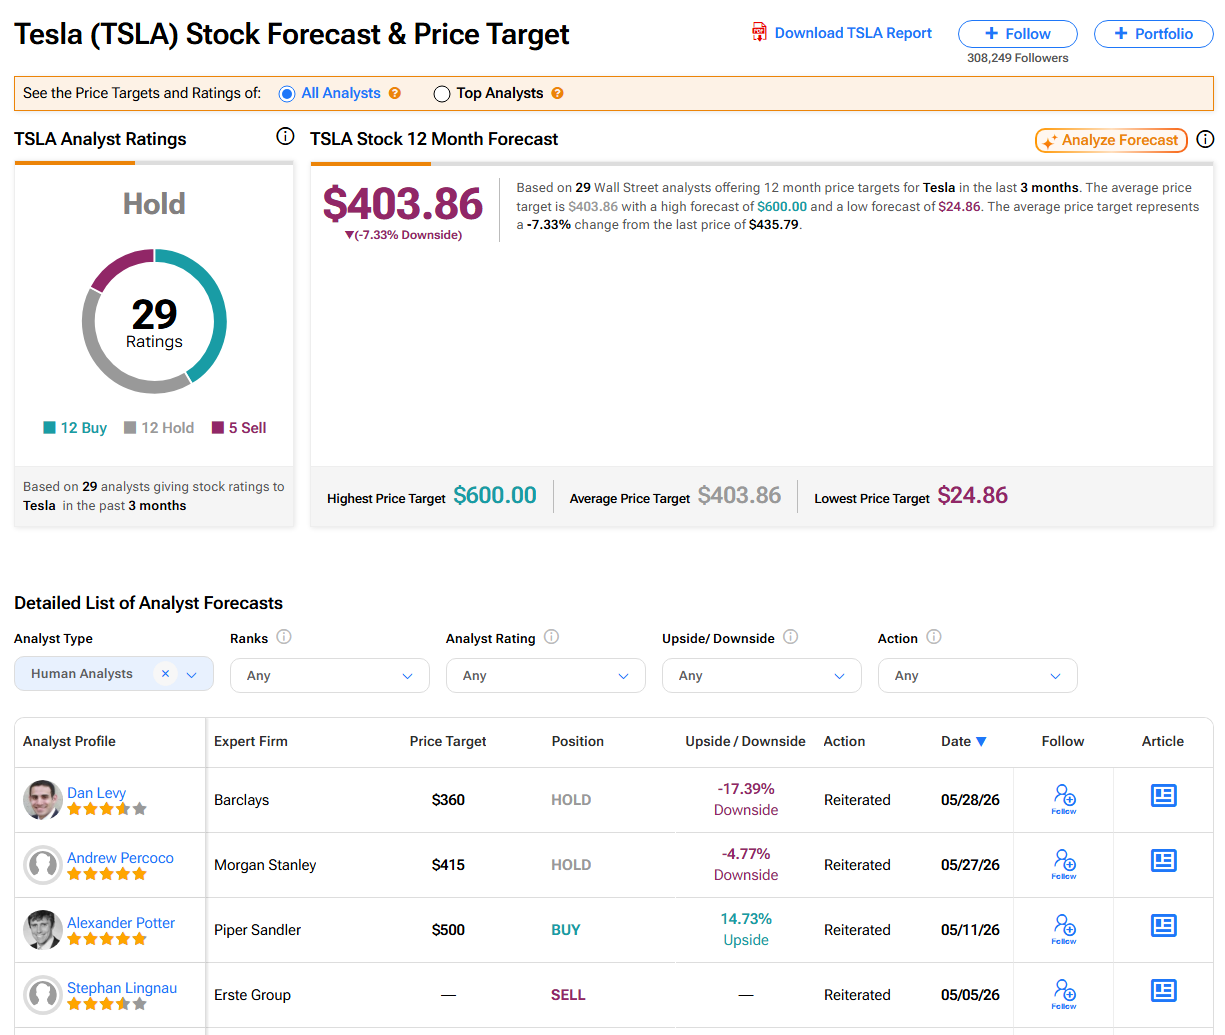Screen dimensions: 1225x1035
Task: Open the Upside/Downside filter dropdown
Action: (762, 675)
